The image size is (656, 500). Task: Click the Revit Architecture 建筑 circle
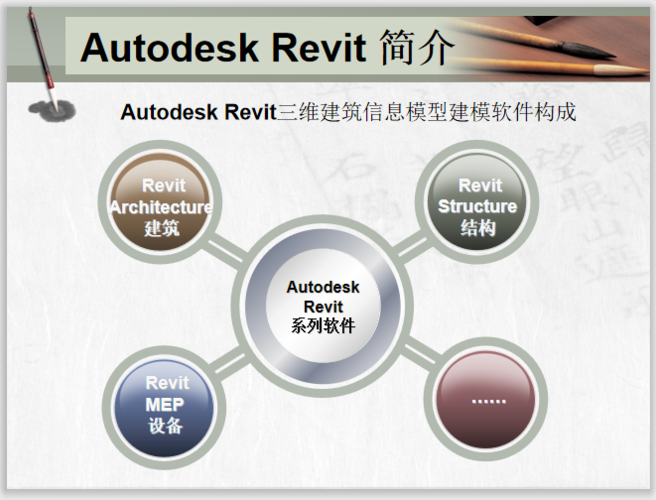click(160, 202)
